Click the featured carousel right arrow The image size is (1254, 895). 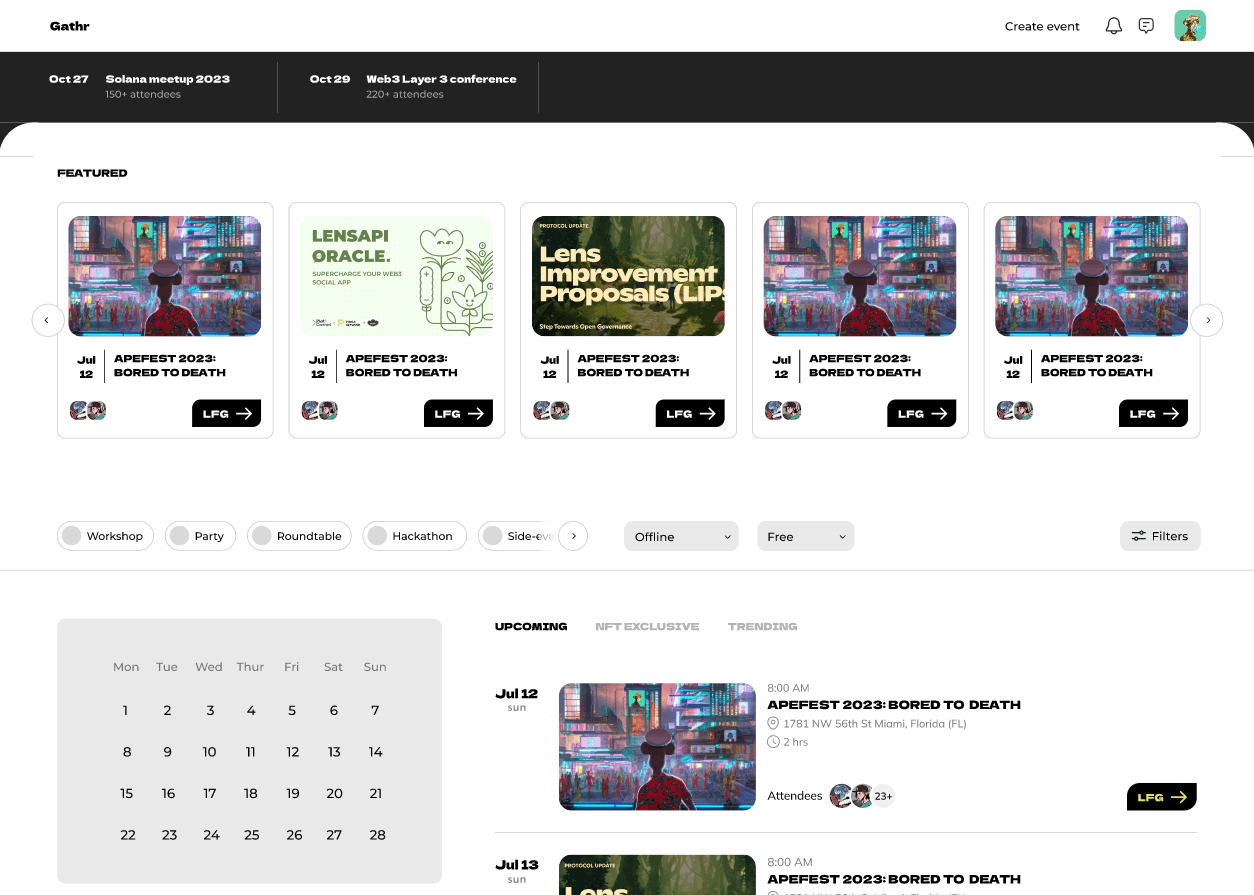1207,320
